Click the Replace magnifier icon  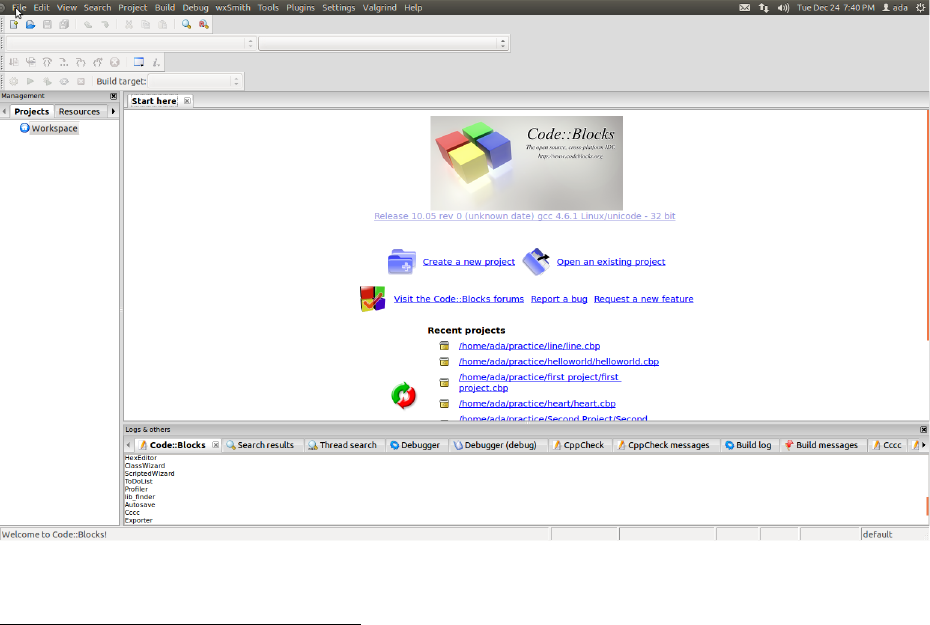point(203,24)
